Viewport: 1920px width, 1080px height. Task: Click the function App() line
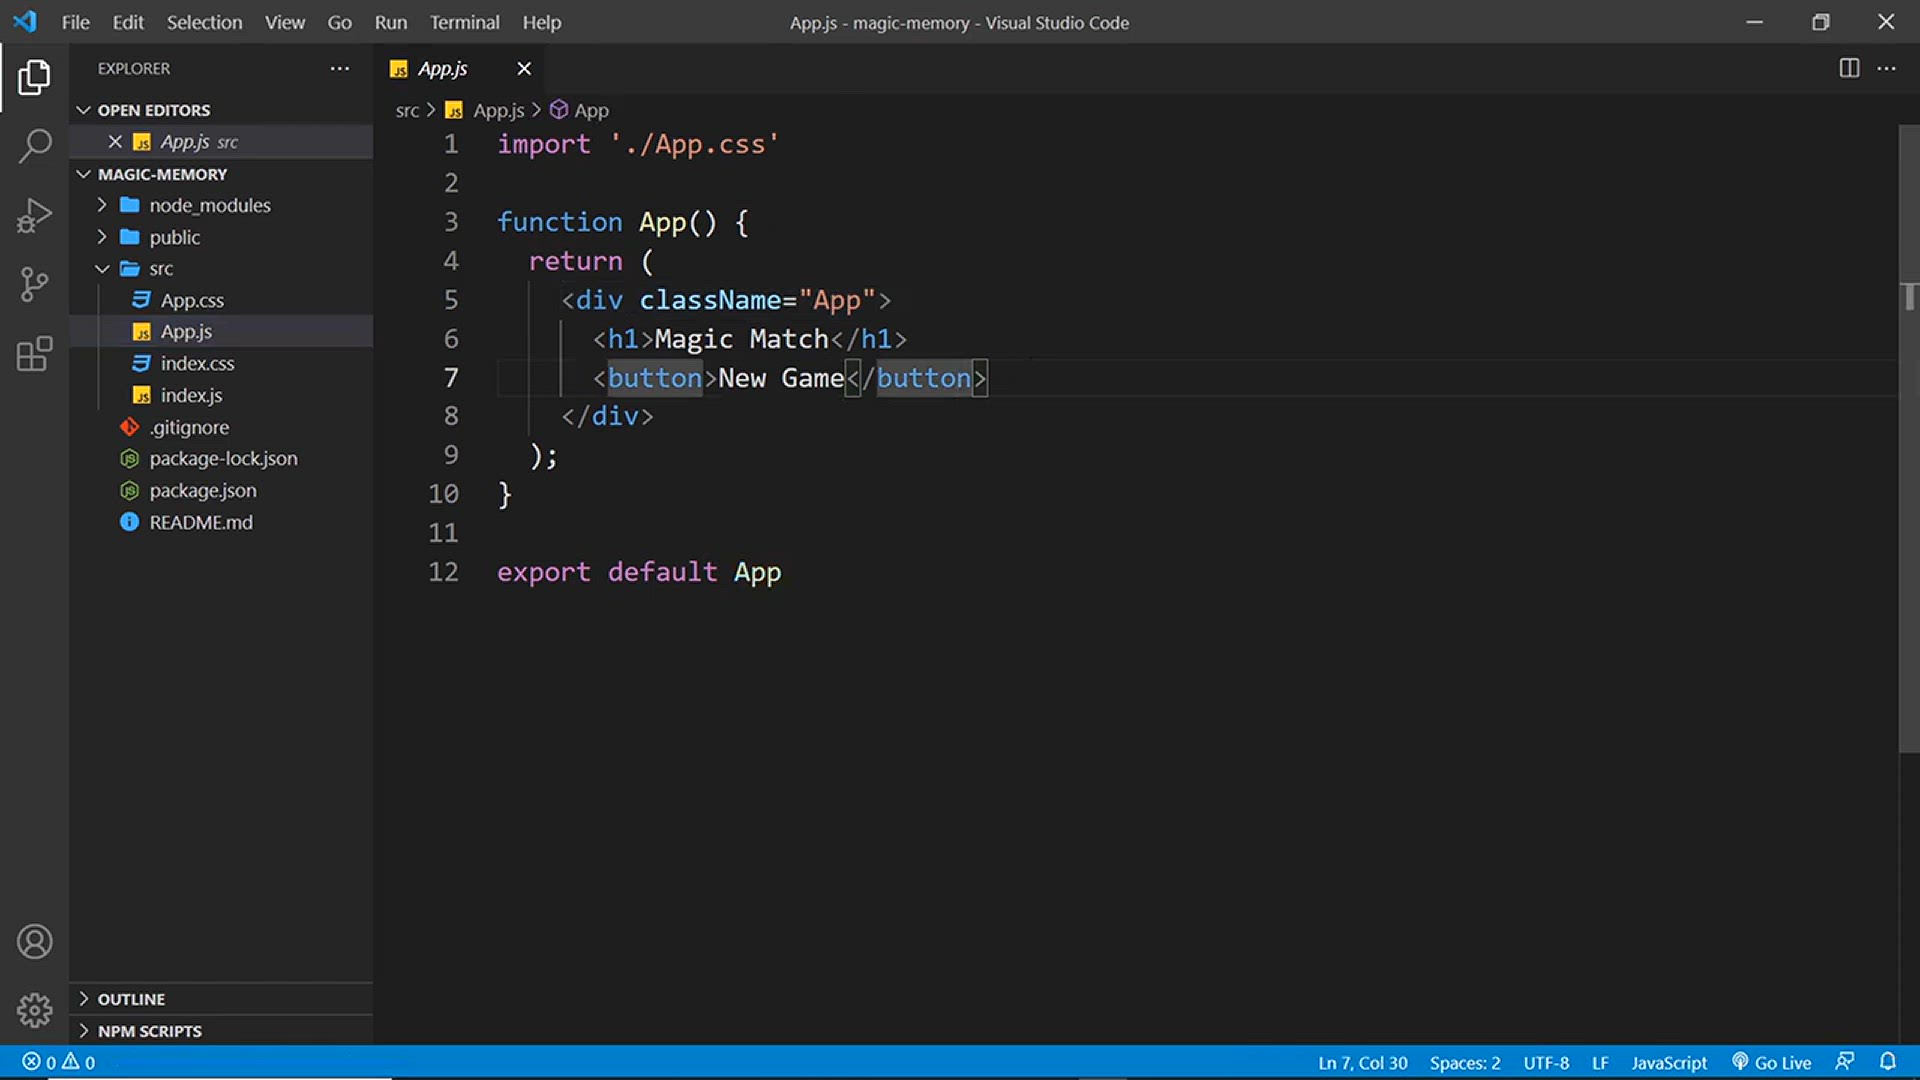623,222
